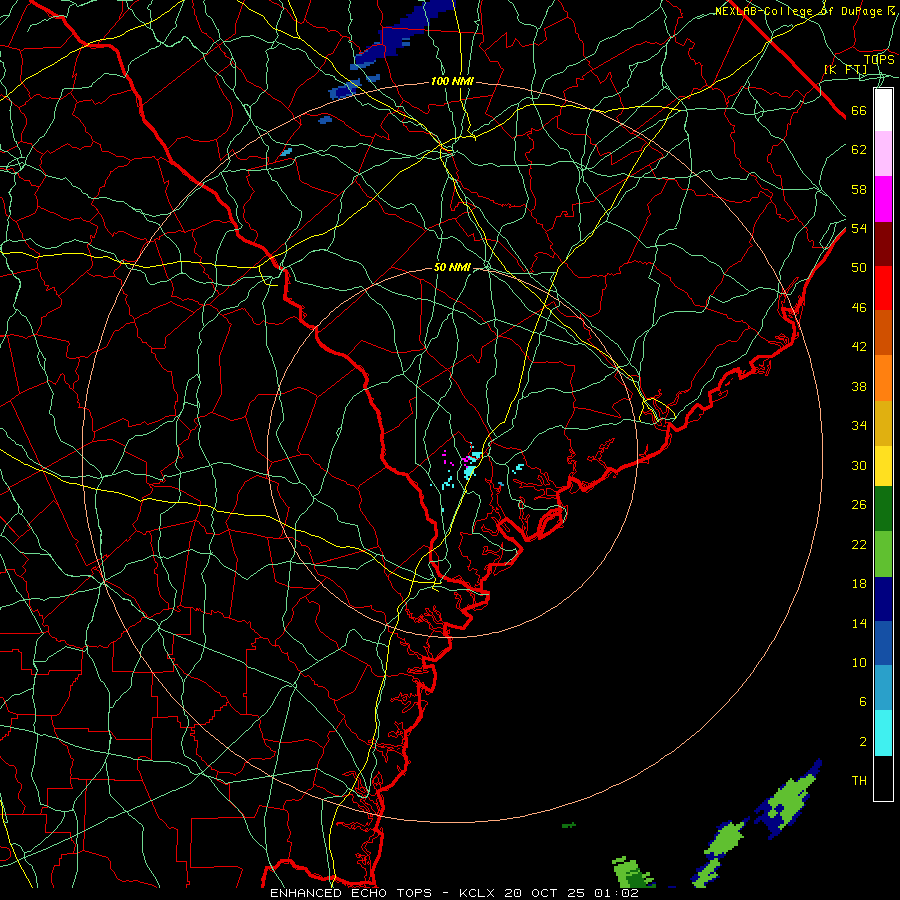Click the bright orange legend swatch
900x900 pixels.
[883, 378]
